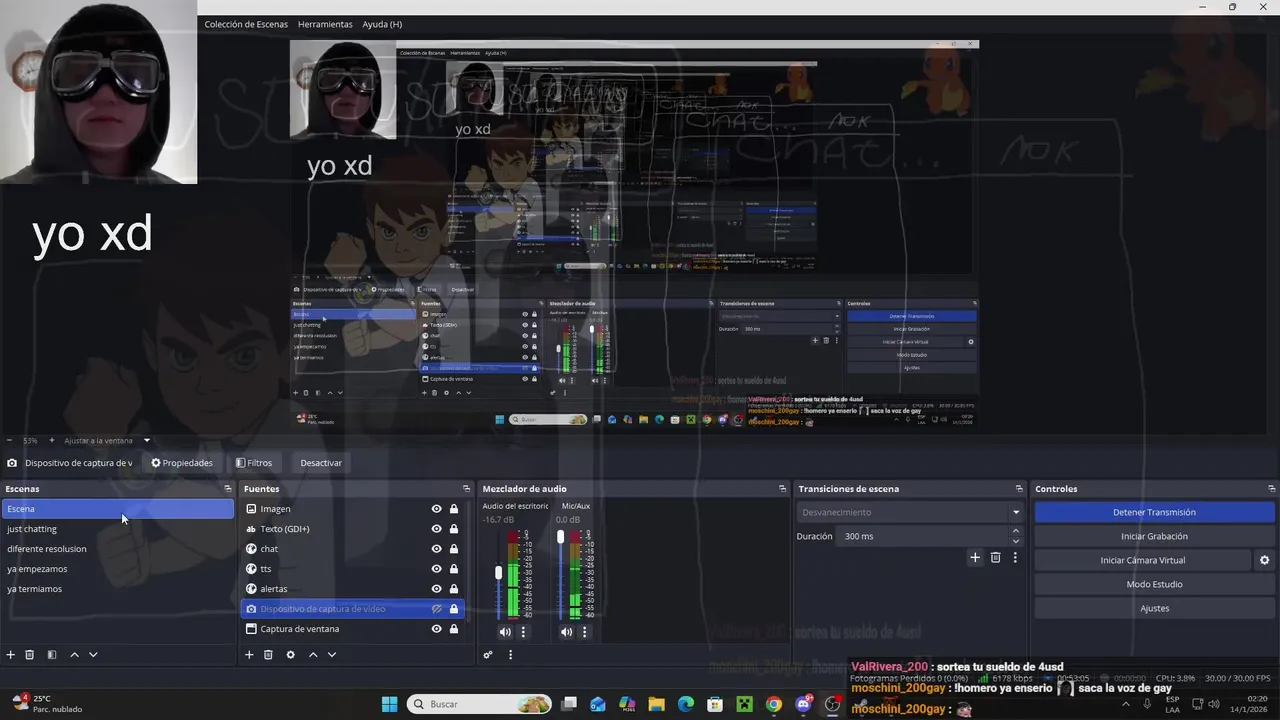The width and height of the screenshot is (1280, 720).
Task: Open Ajustes settings
Action: tap(1154, 608)
